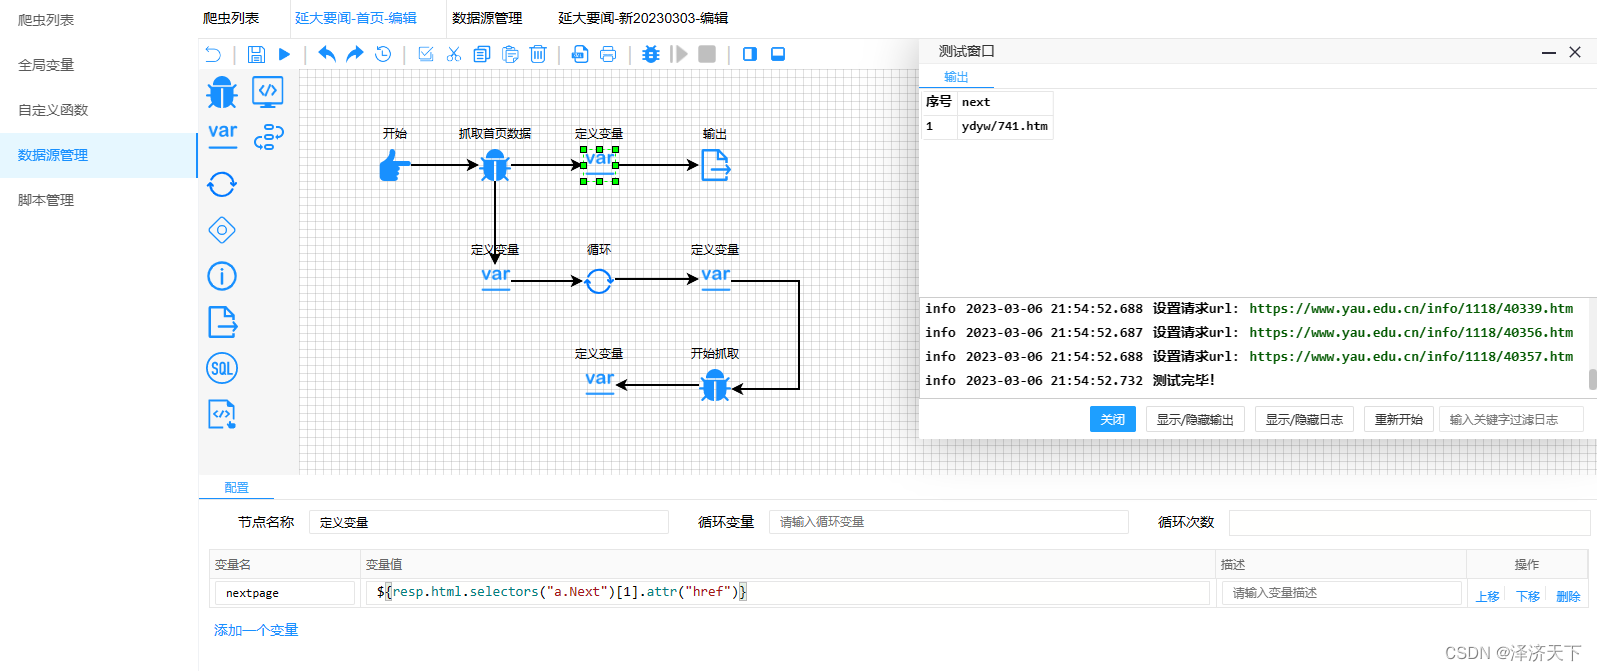
Task: Switch to the 数据源管理 top tab
Action: tap(487, 18)
